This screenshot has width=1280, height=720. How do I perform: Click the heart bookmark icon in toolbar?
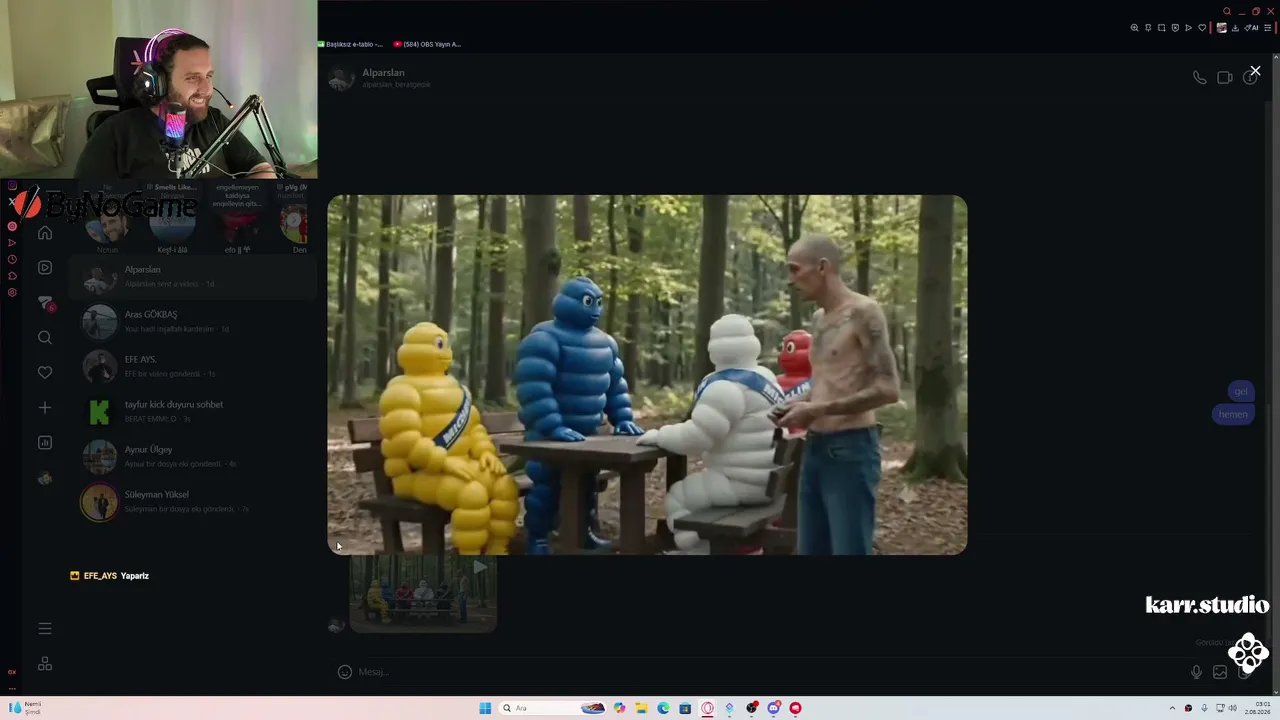1202,28
